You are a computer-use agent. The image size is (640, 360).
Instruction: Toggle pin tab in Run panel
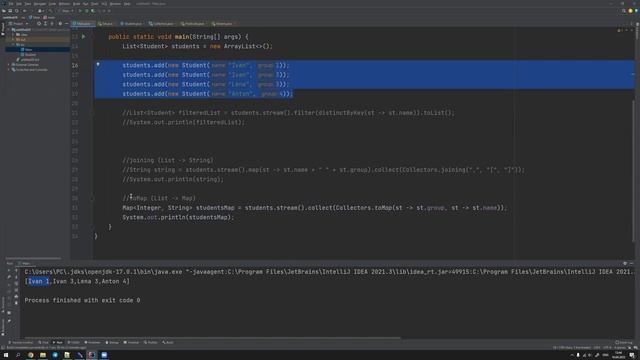coord(9,321)
